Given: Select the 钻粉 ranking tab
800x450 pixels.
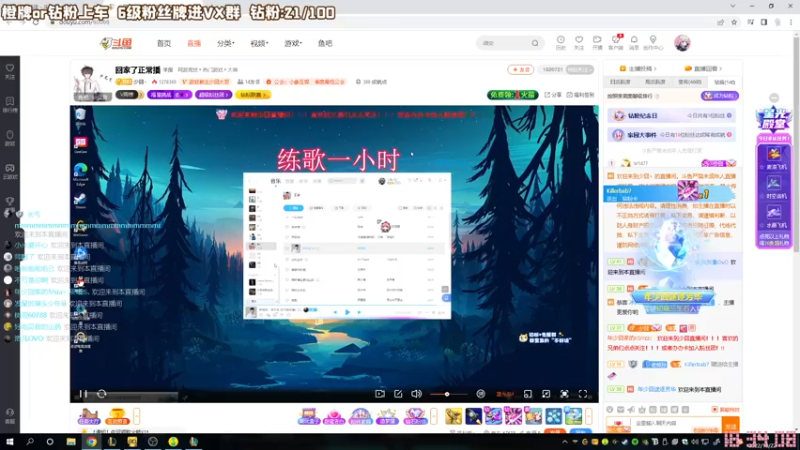Looking at the screenshot, I should click(724, 82).
